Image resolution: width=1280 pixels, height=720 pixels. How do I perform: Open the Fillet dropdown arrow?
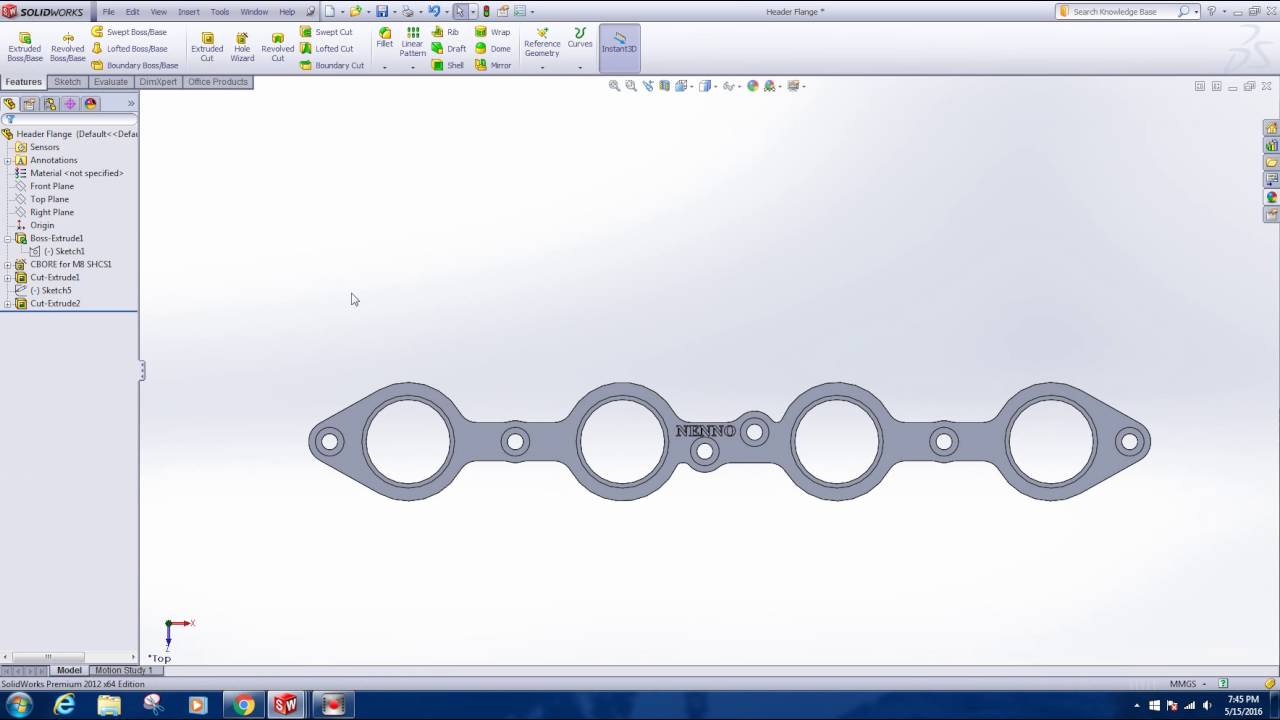click(x=385, y=67)
